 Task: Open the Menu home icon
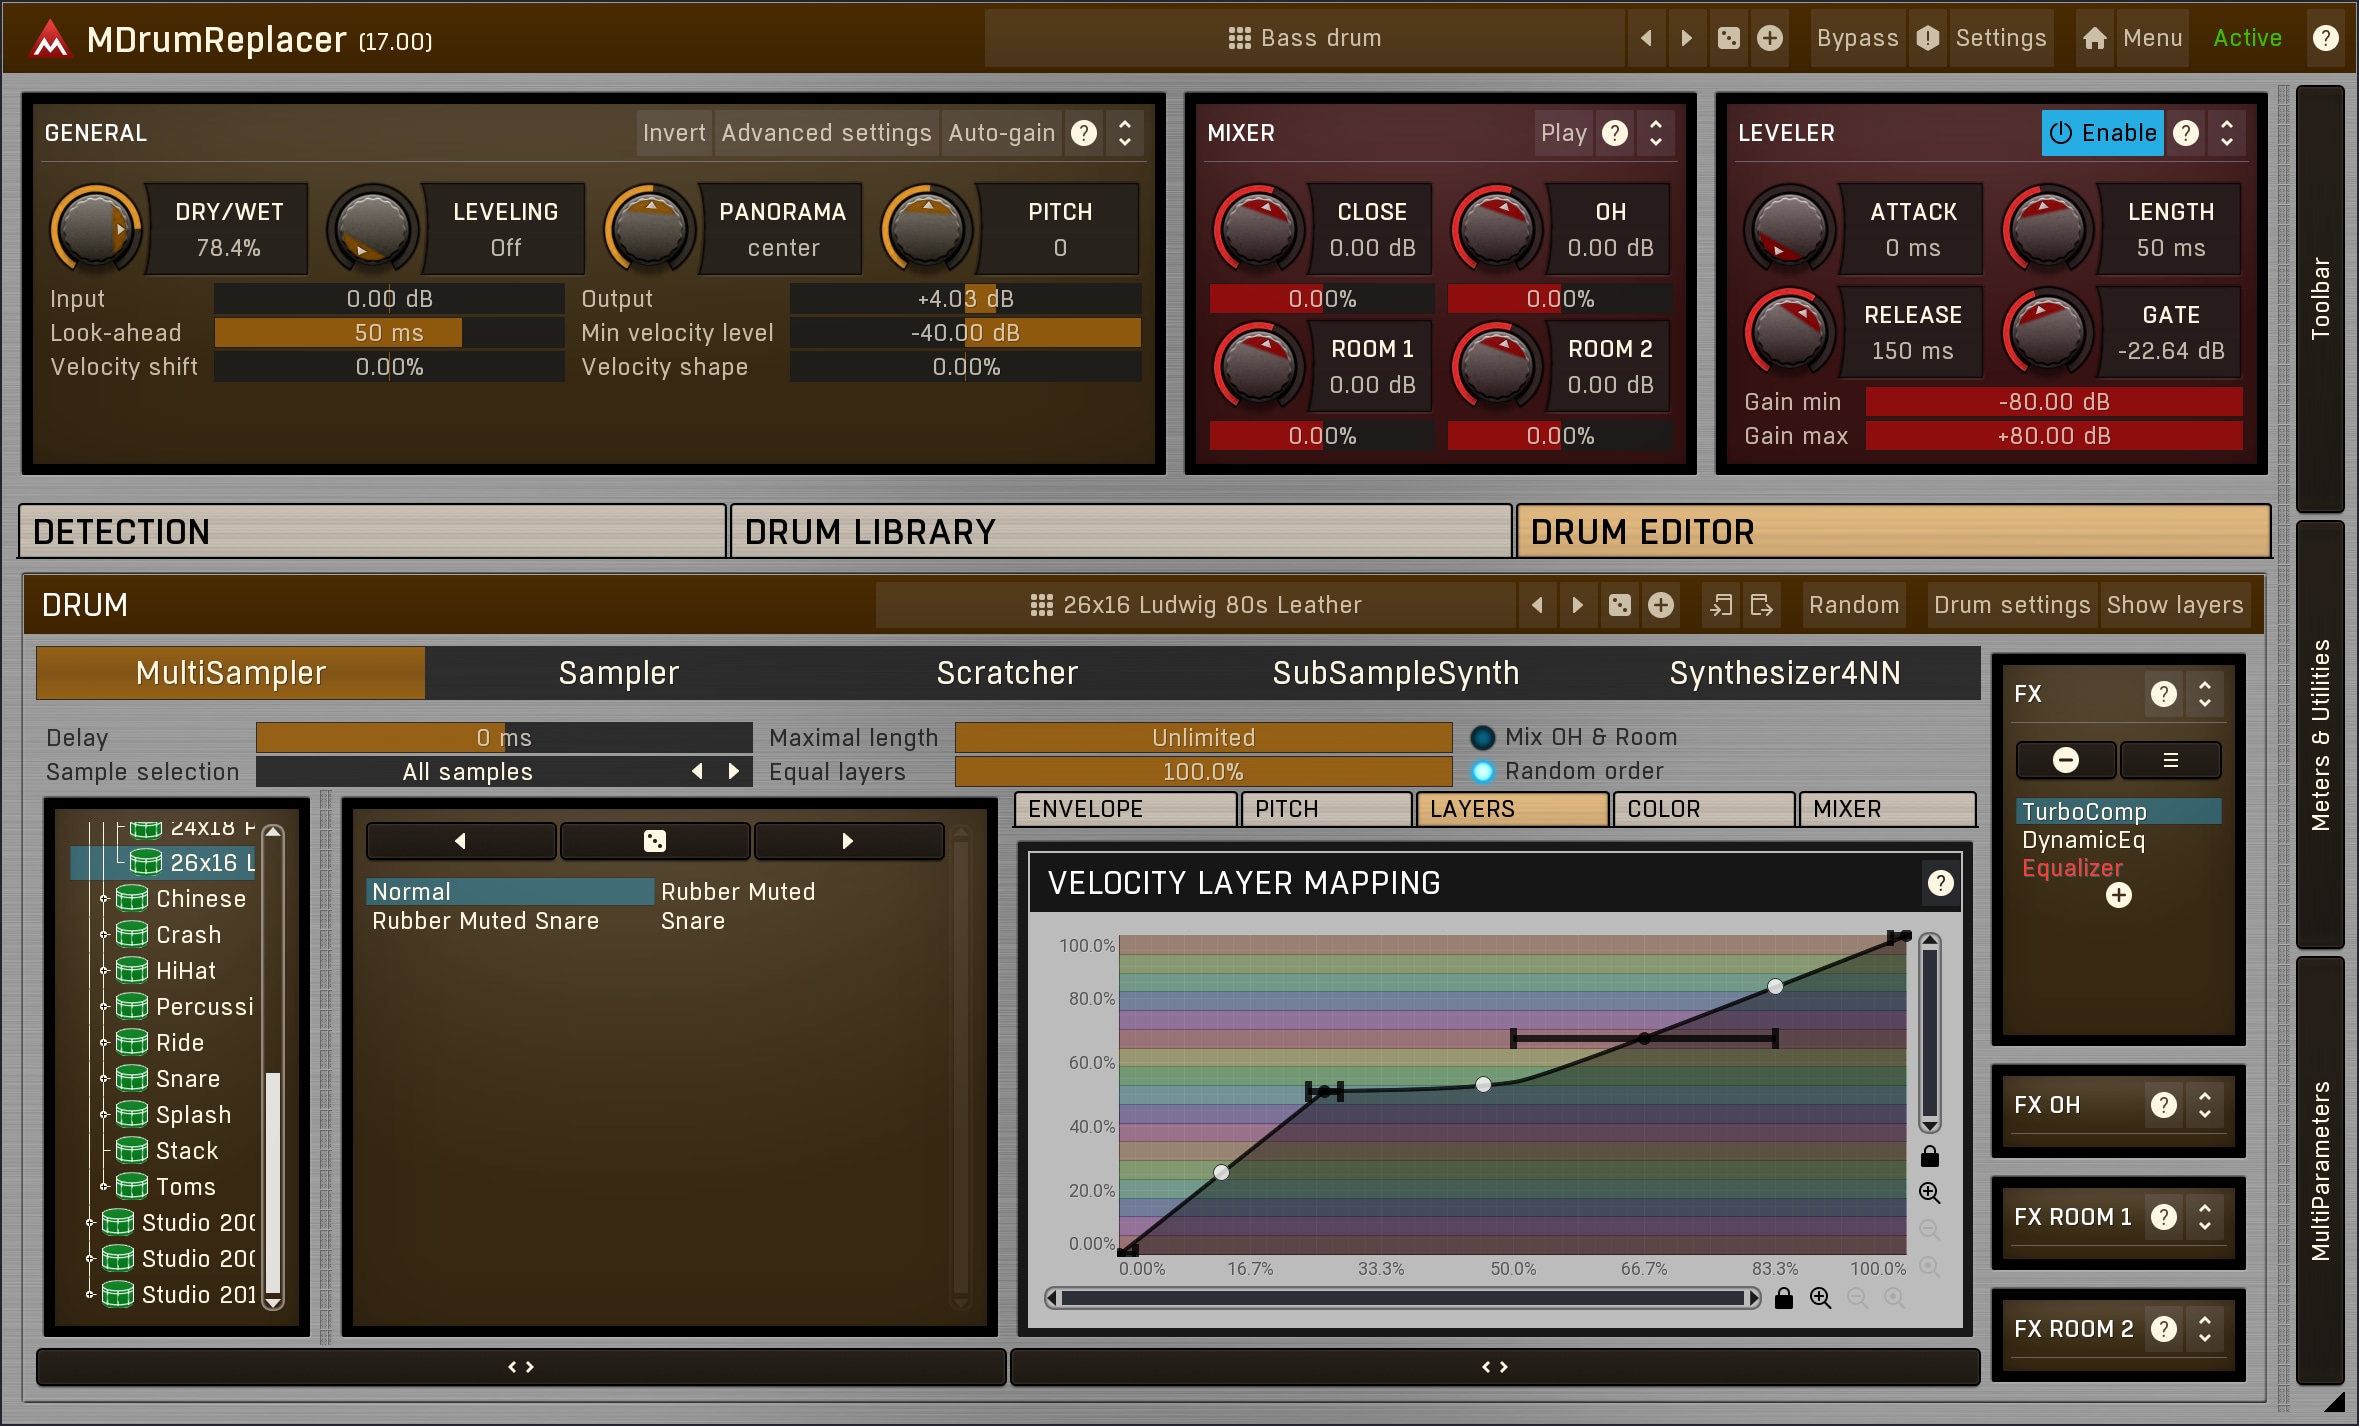(x=2094, y=38)
